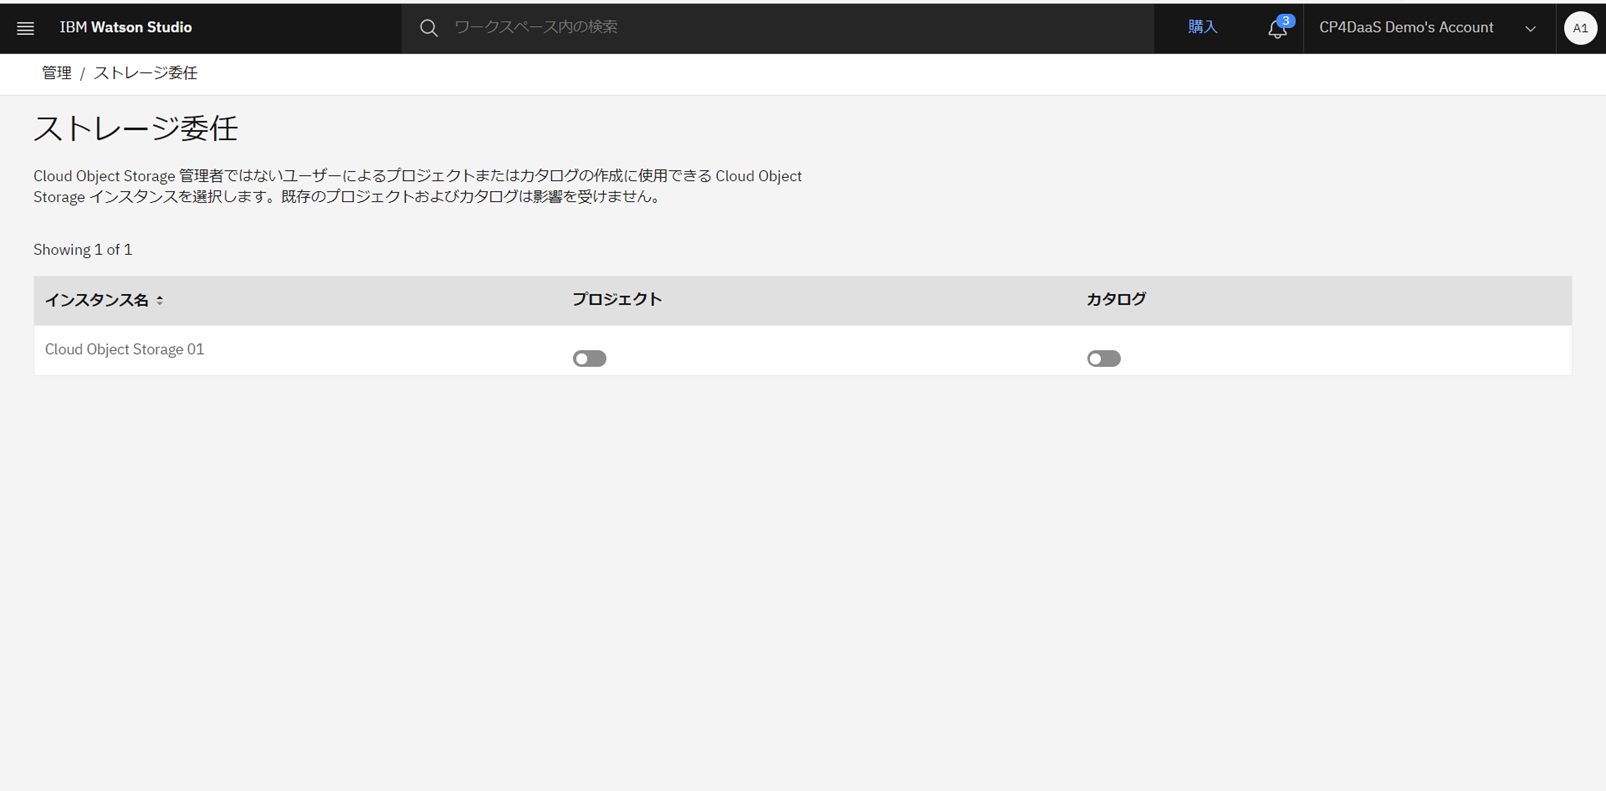Viewport: 1606px width, 791px height.
Task: Click the ストレージ委任 page heading
Action: click(x=136, y=129)
